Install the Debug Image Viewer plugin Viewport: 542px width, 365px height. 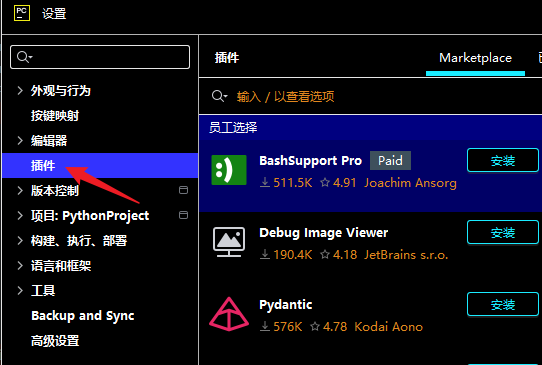tap(503, 232)
